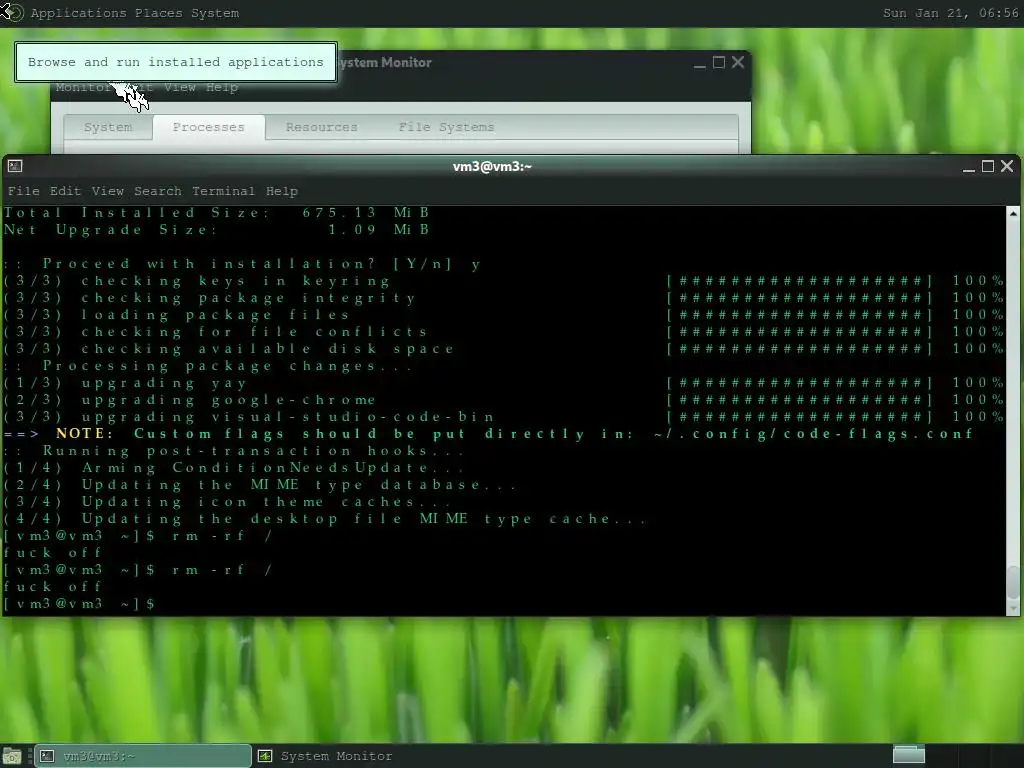
Task: Click the vm3@vm3:~ terminal window title
Action: [492, 167]
